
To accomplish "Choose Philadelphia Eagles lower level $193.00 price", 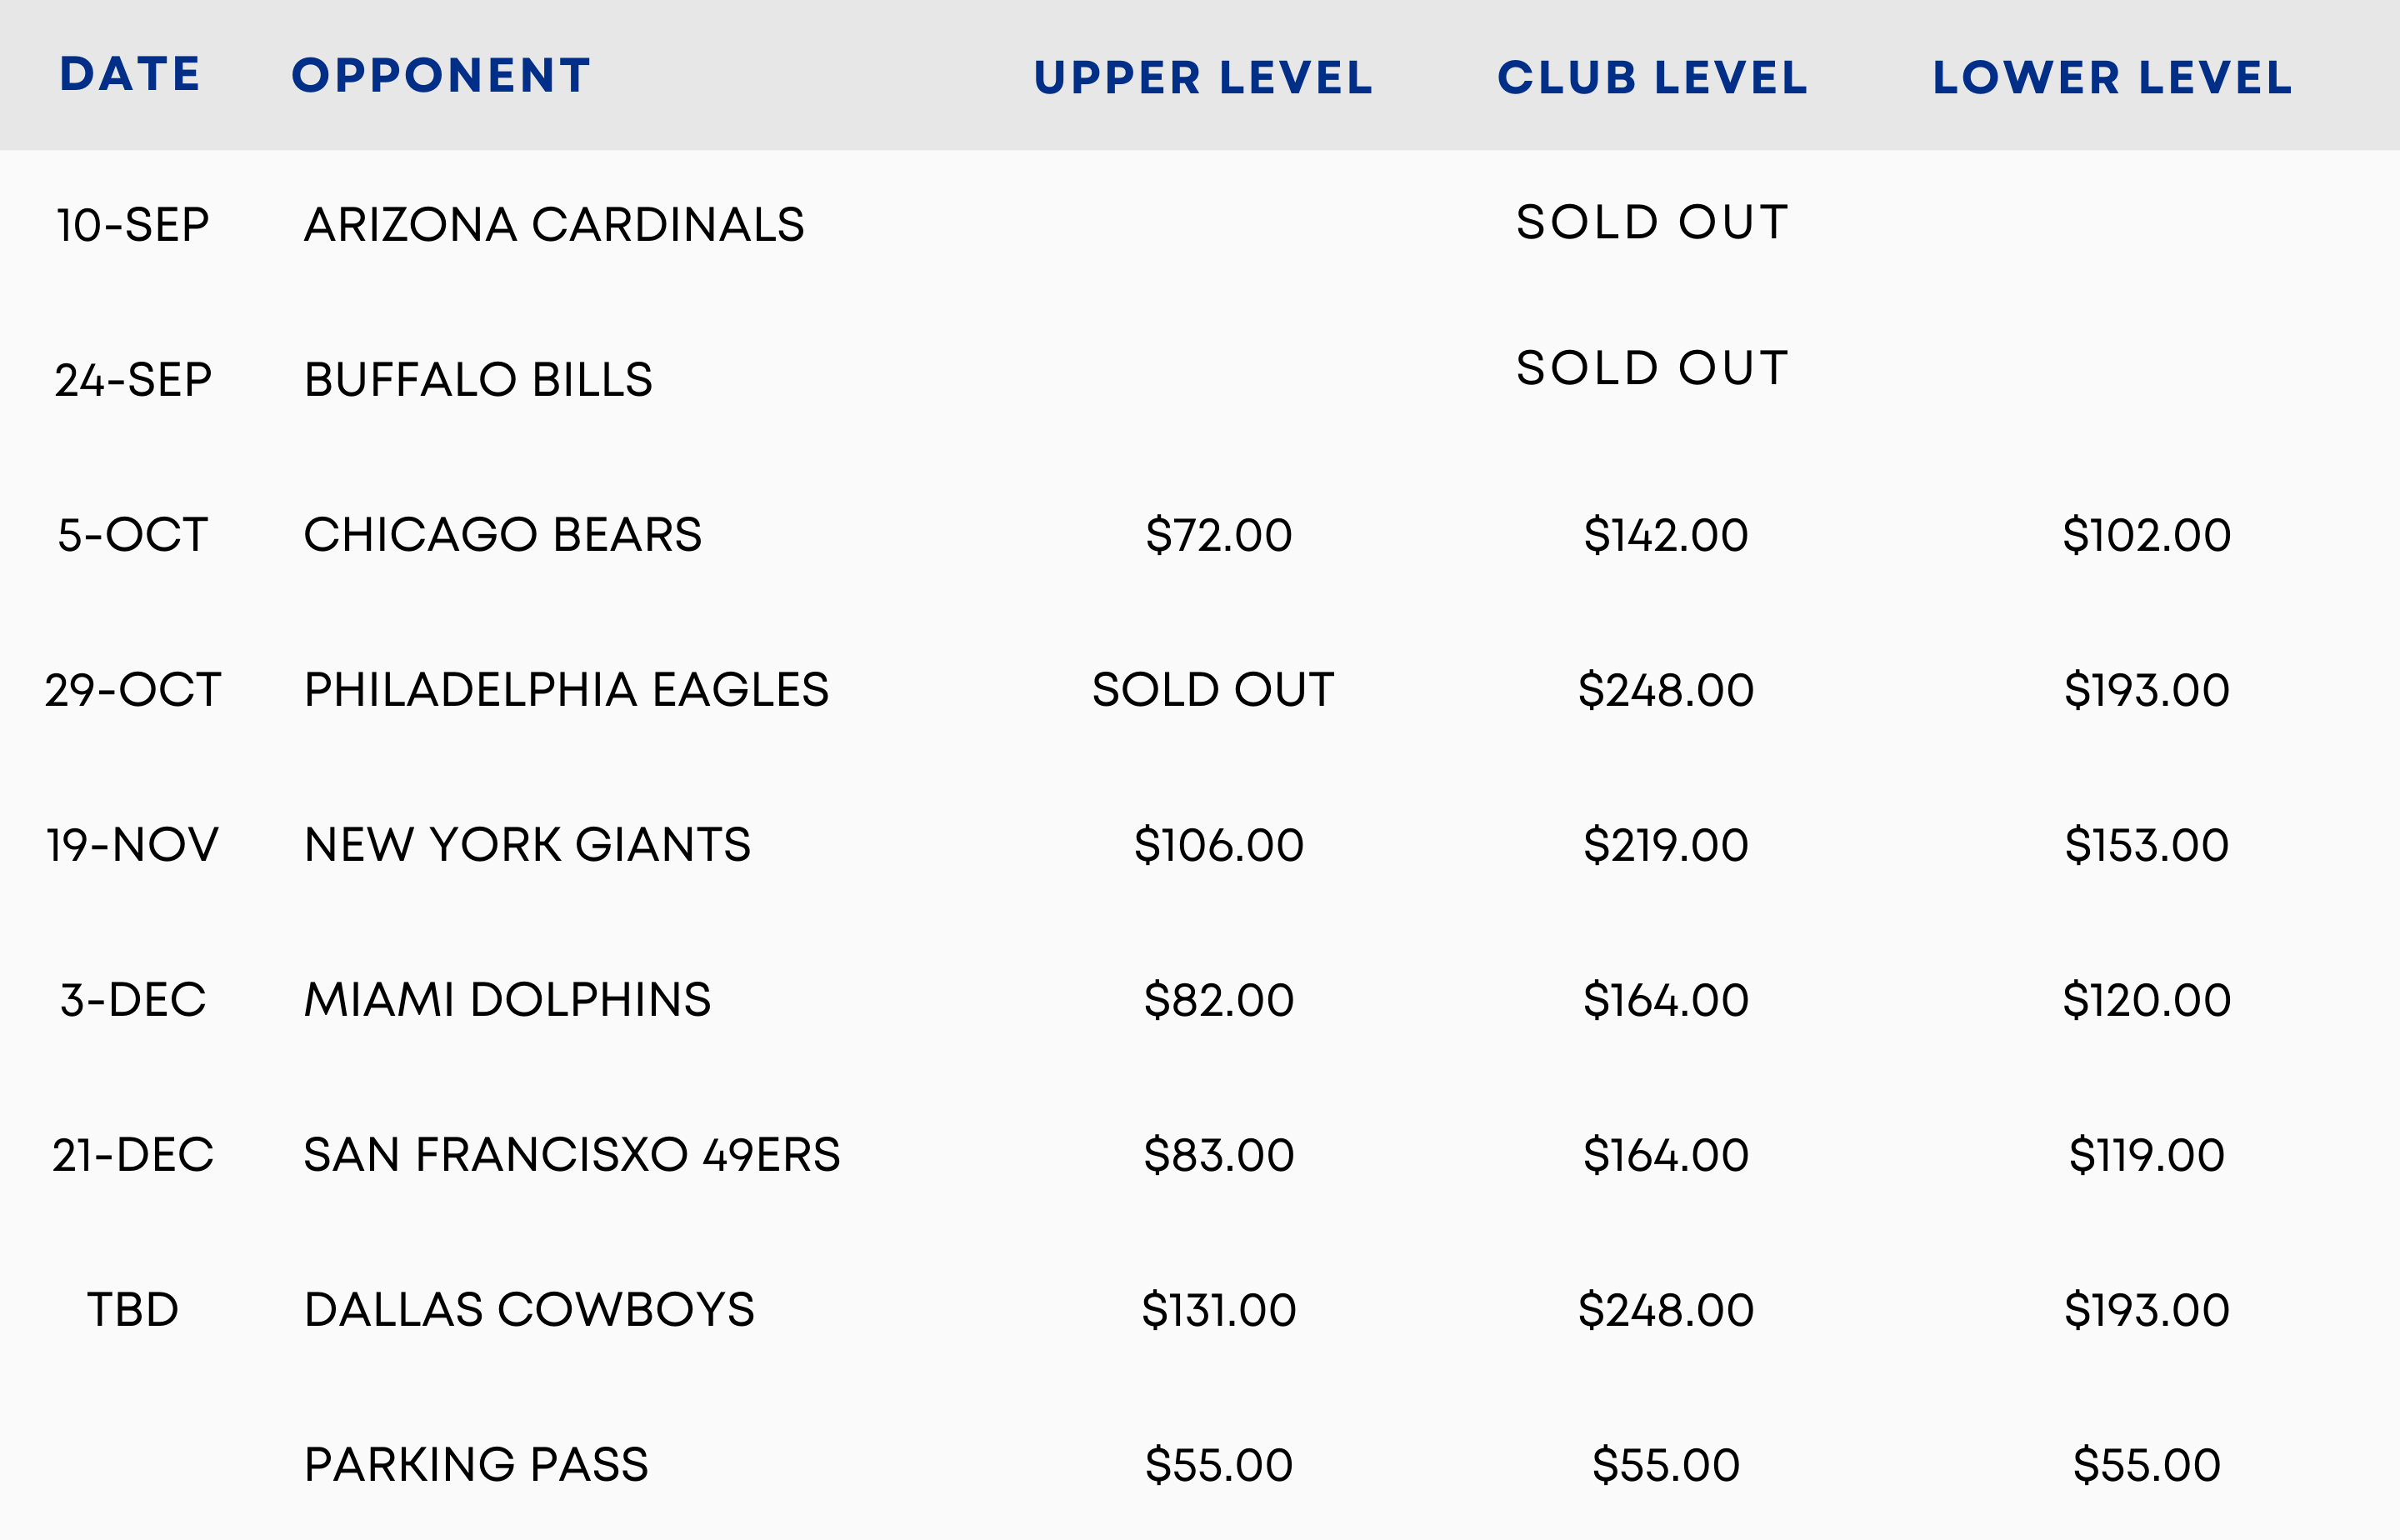I will (2146, 690).
